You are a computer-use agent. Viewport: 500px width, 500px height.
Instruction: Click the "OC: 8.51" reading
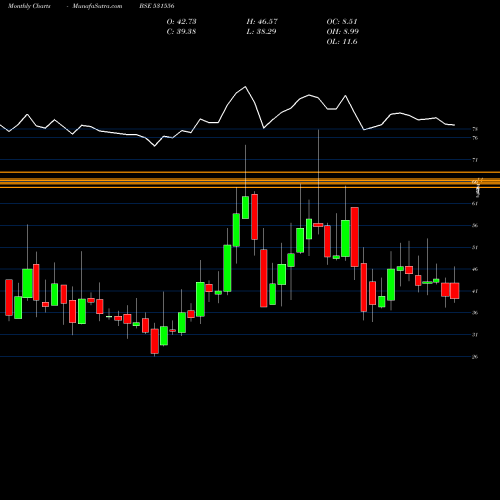pyautogui.click(x=342, y=21)
